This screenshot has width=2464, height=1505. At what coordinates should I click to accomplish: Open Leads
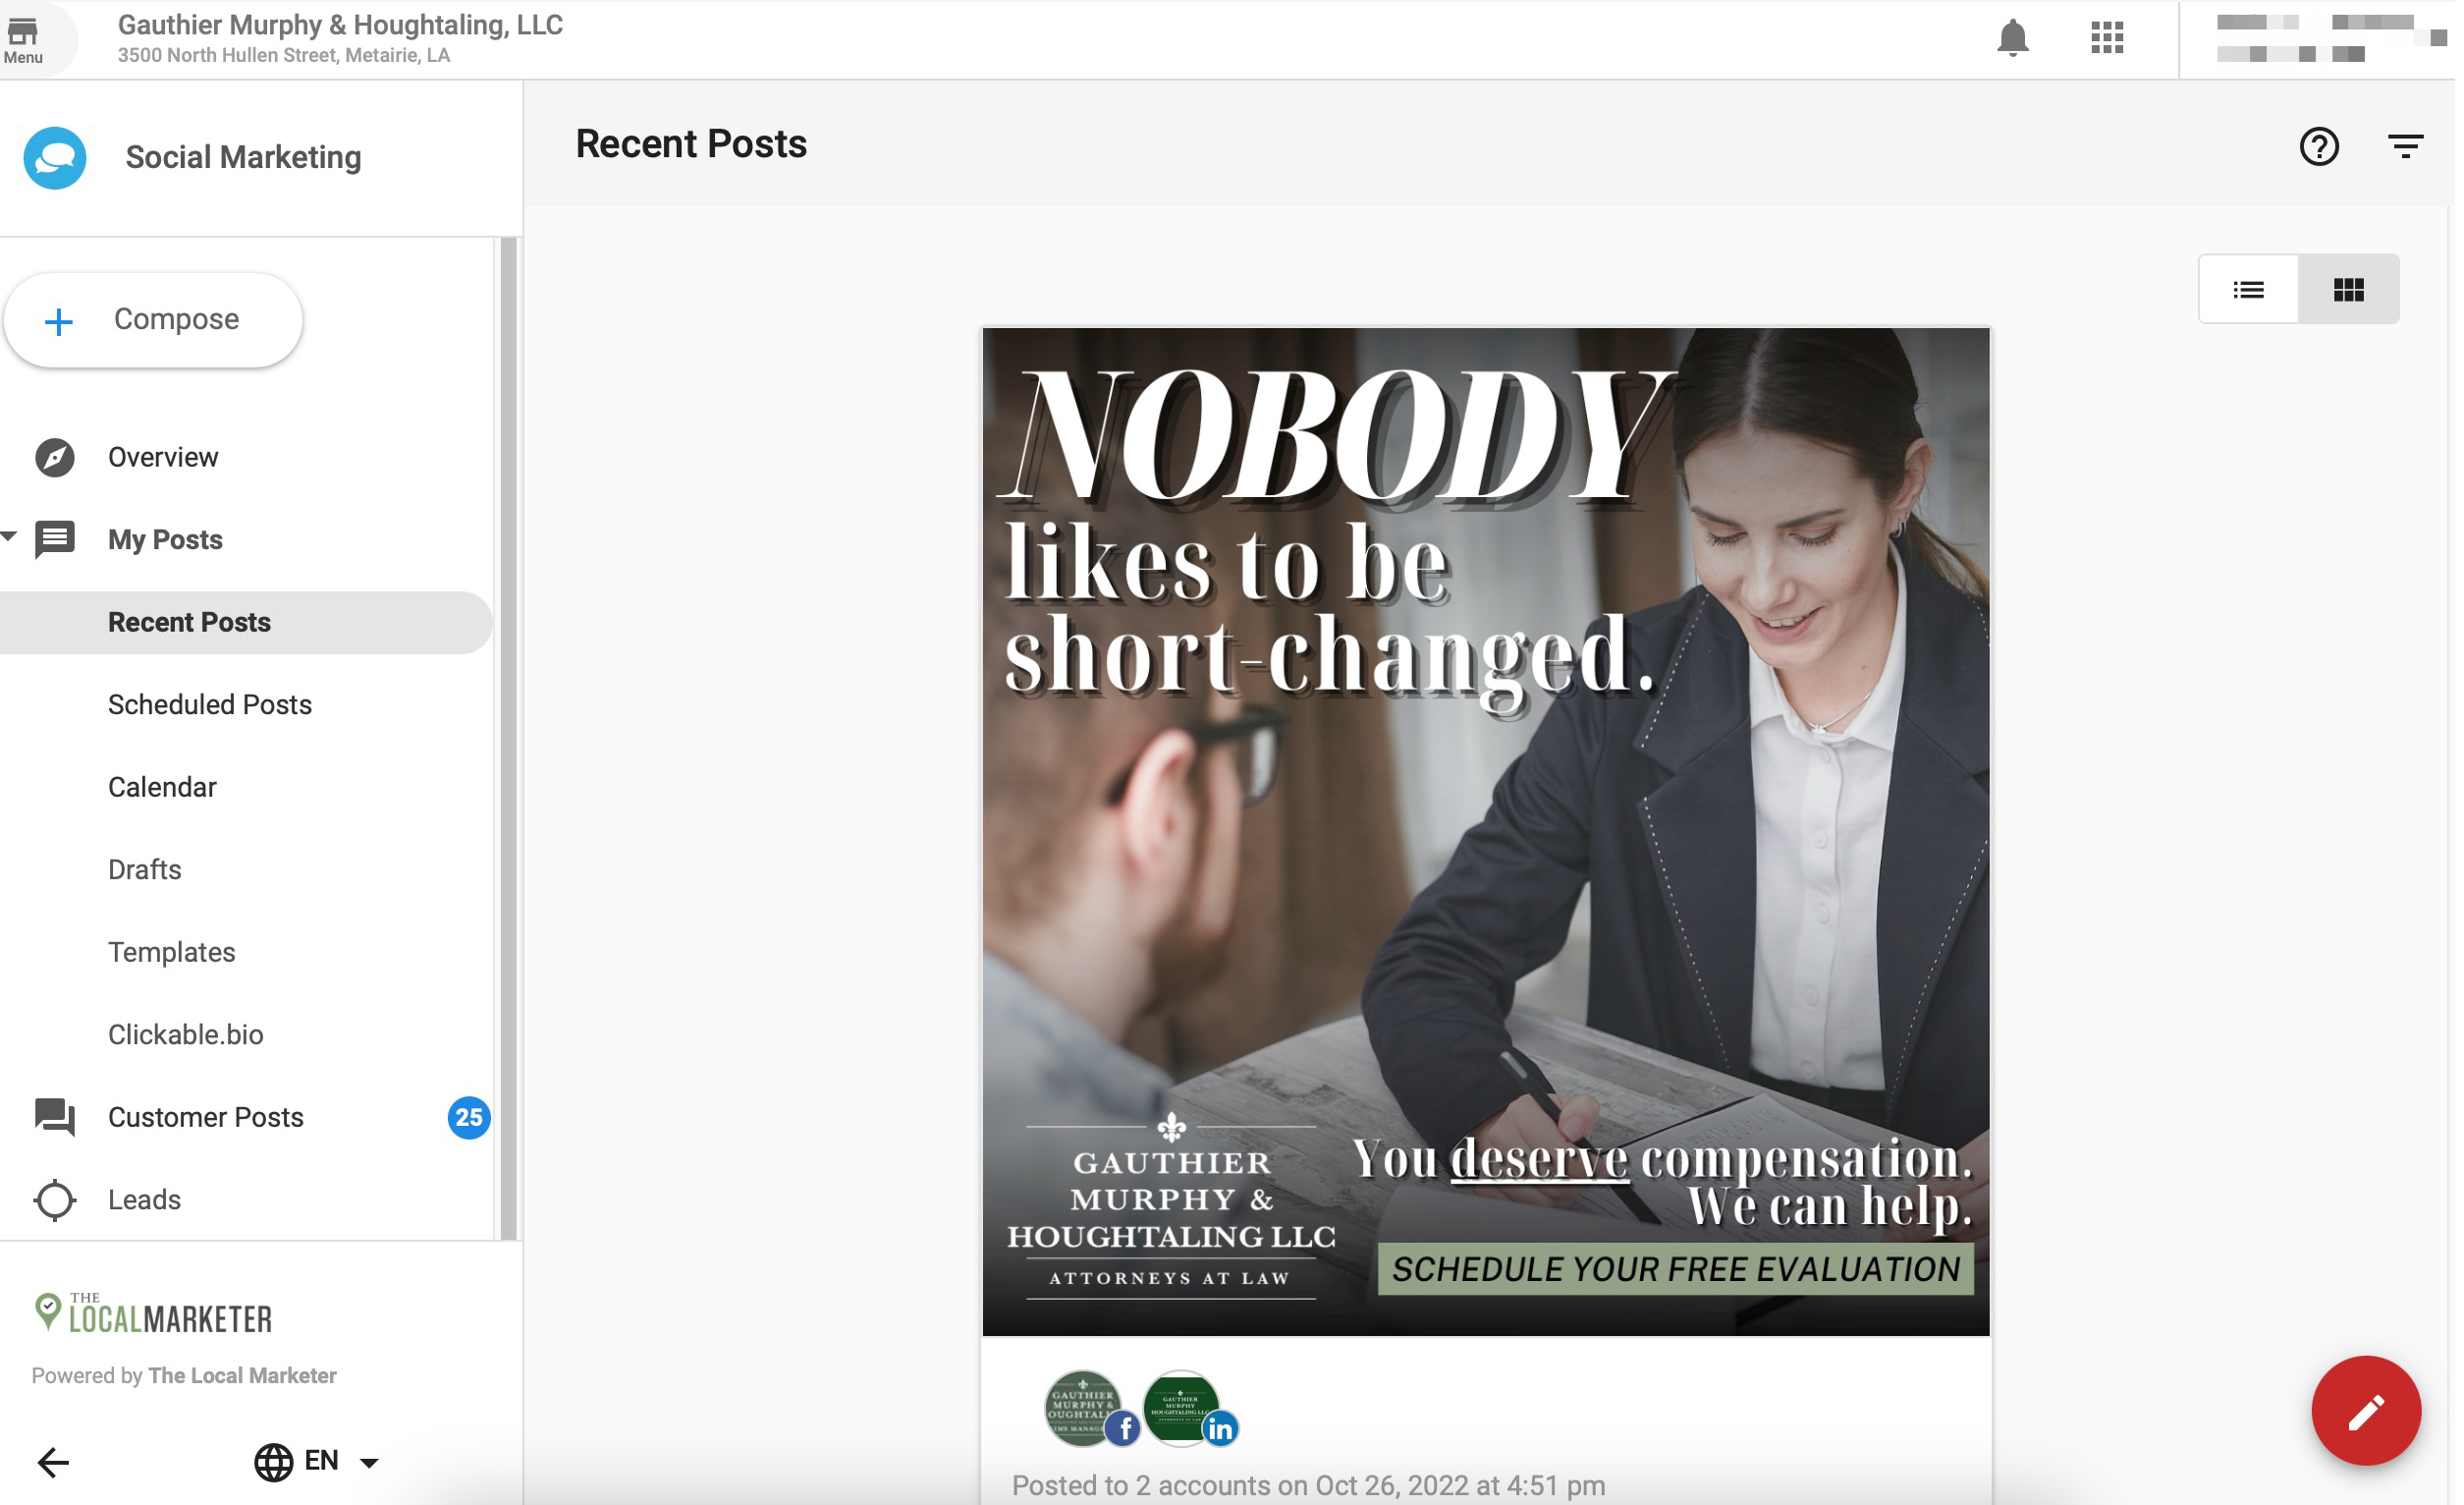145,1202
